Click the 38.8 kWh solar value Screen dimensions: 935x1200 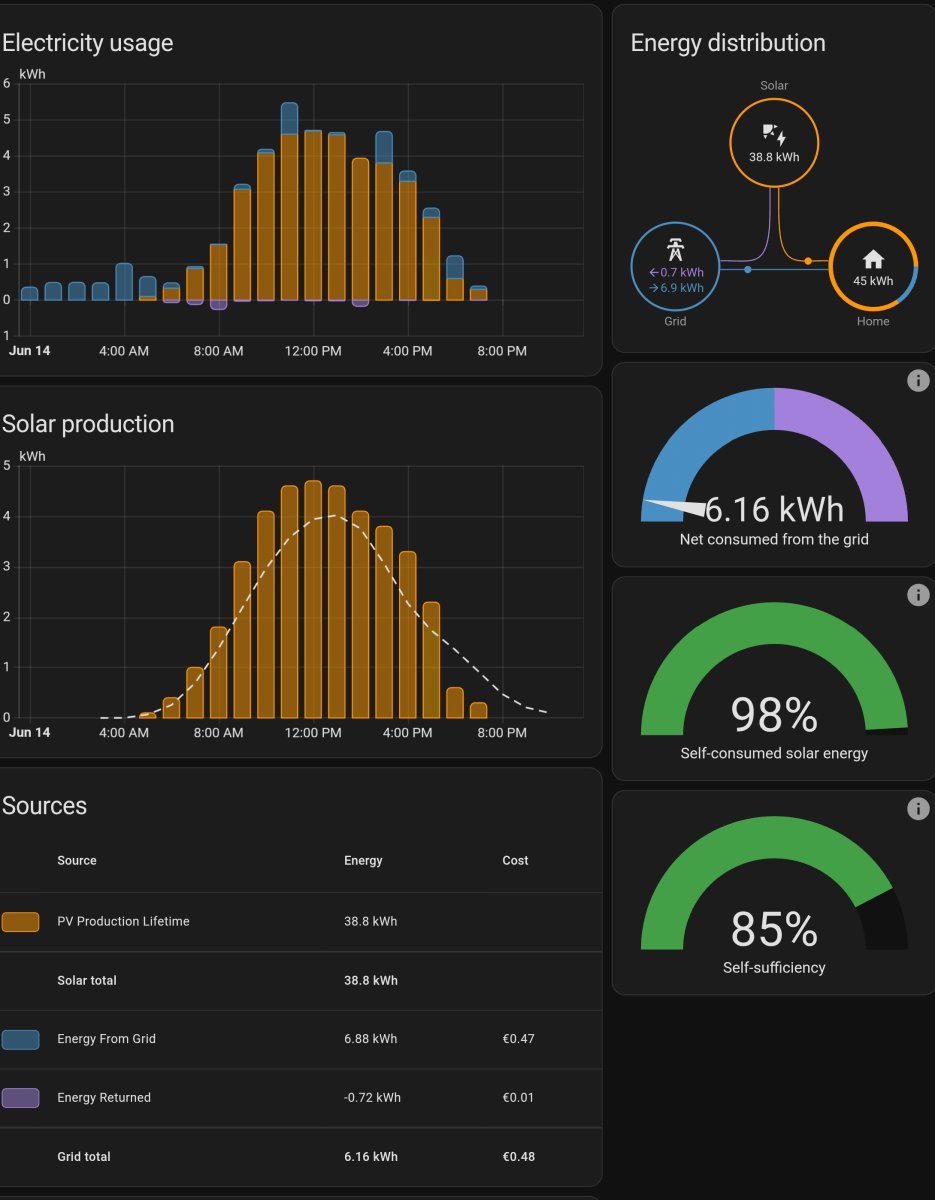pyautogui.click(x=774, y=158)
